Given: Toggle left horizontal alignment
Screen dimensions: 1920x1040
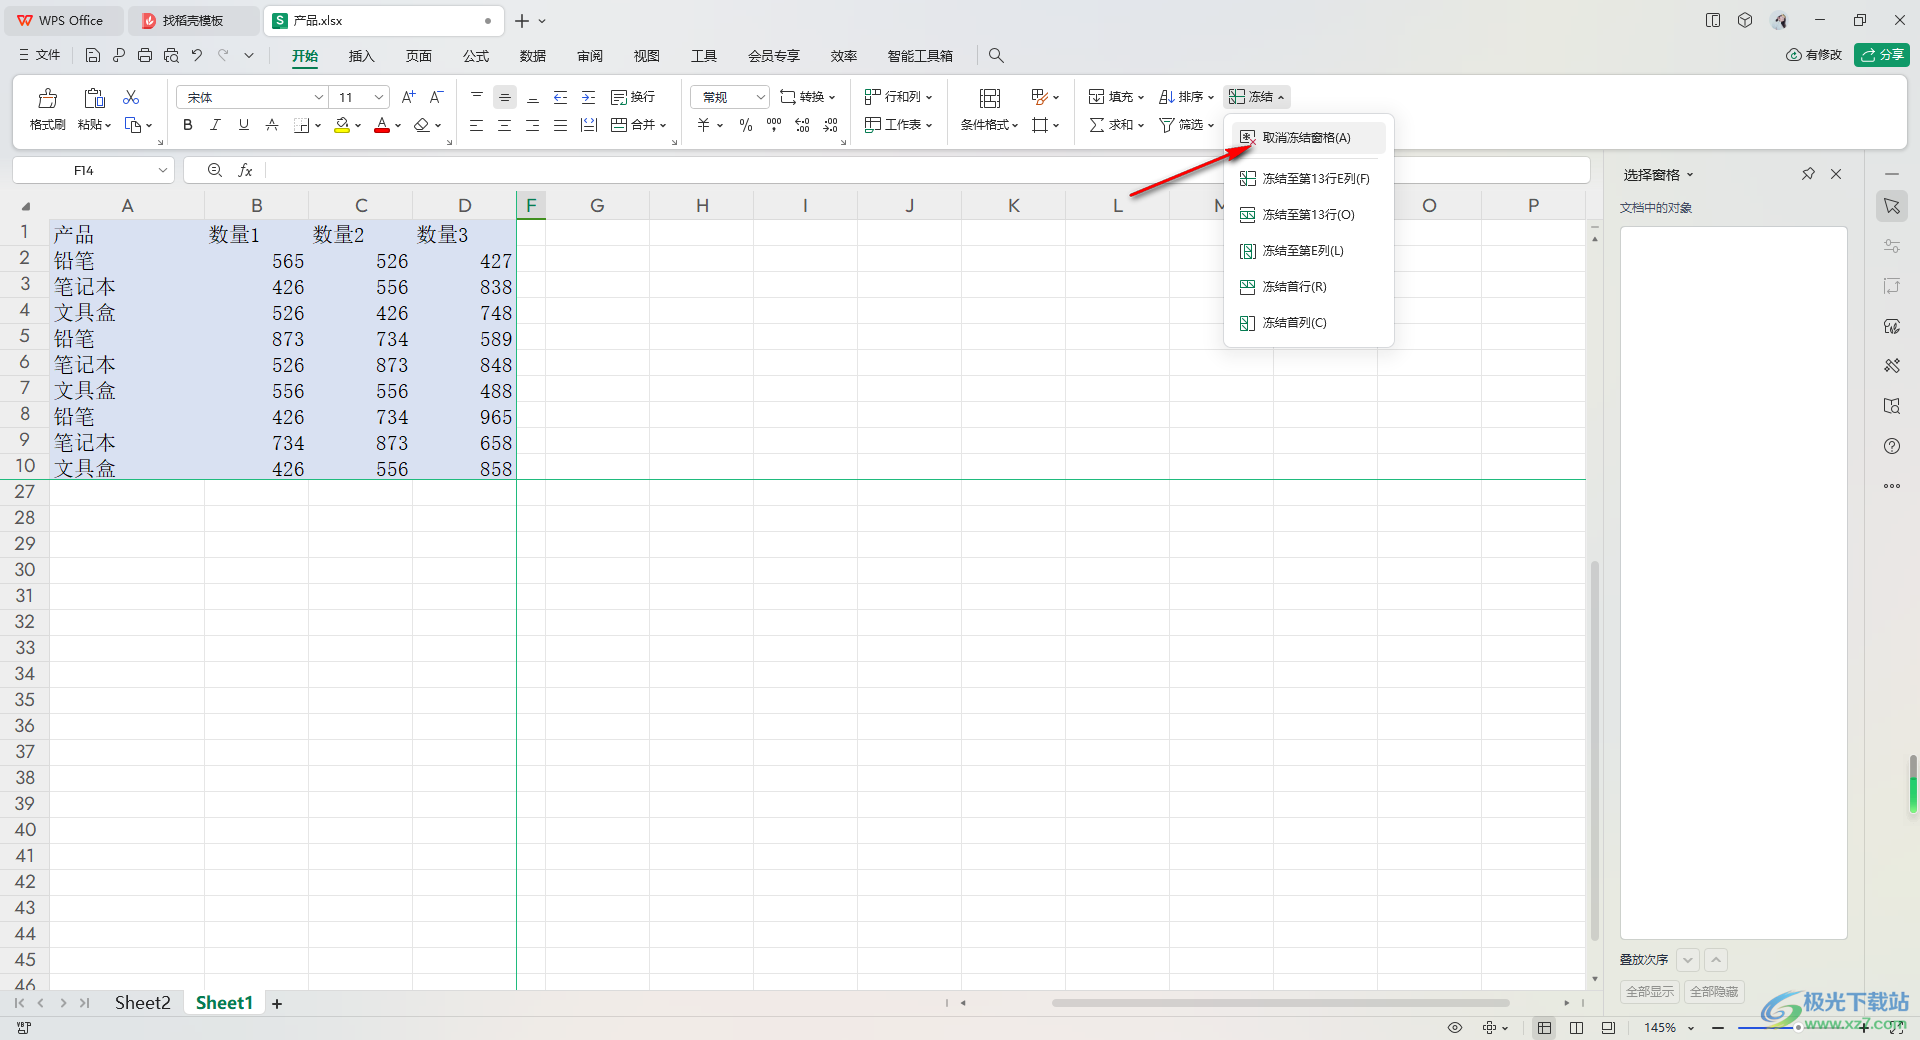Looking at the screenshot, I should [477, 125].
